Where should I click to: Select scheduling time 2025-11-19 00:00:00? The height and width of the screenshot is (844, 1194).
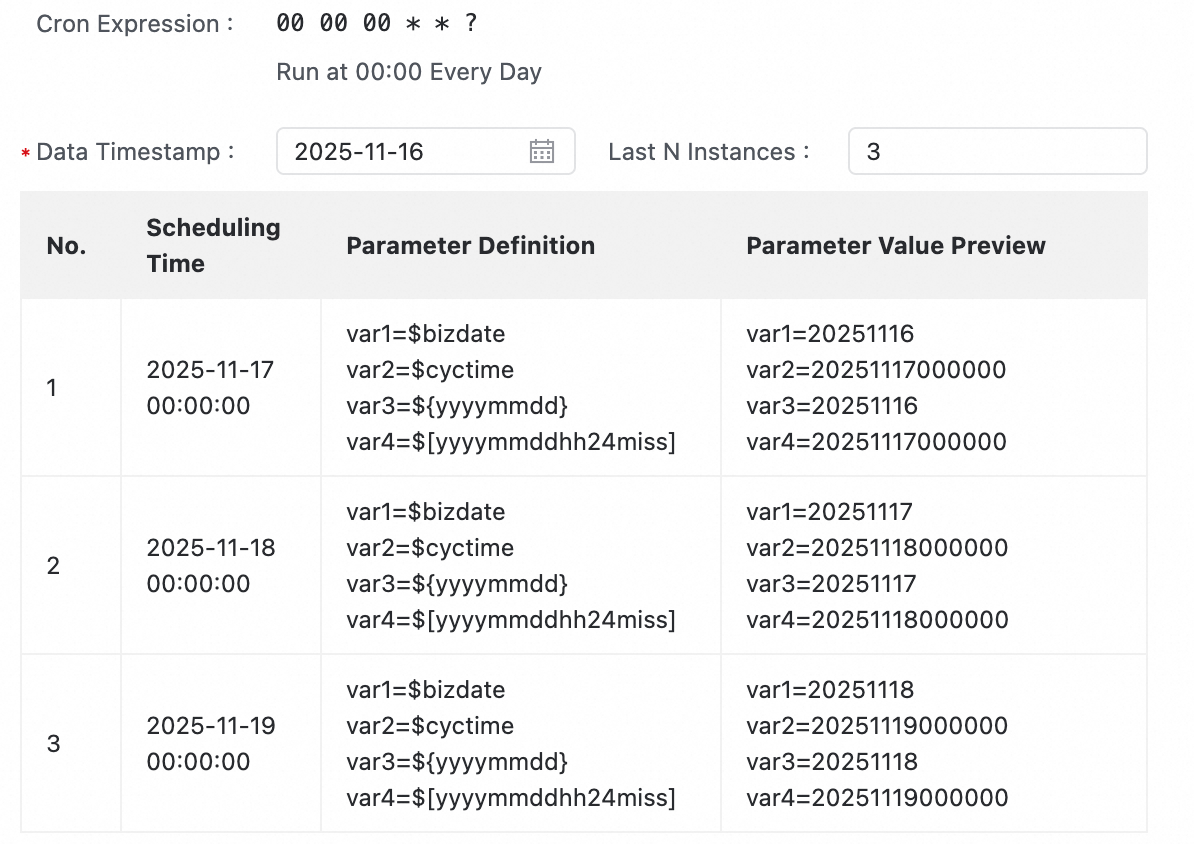(211, 743)
